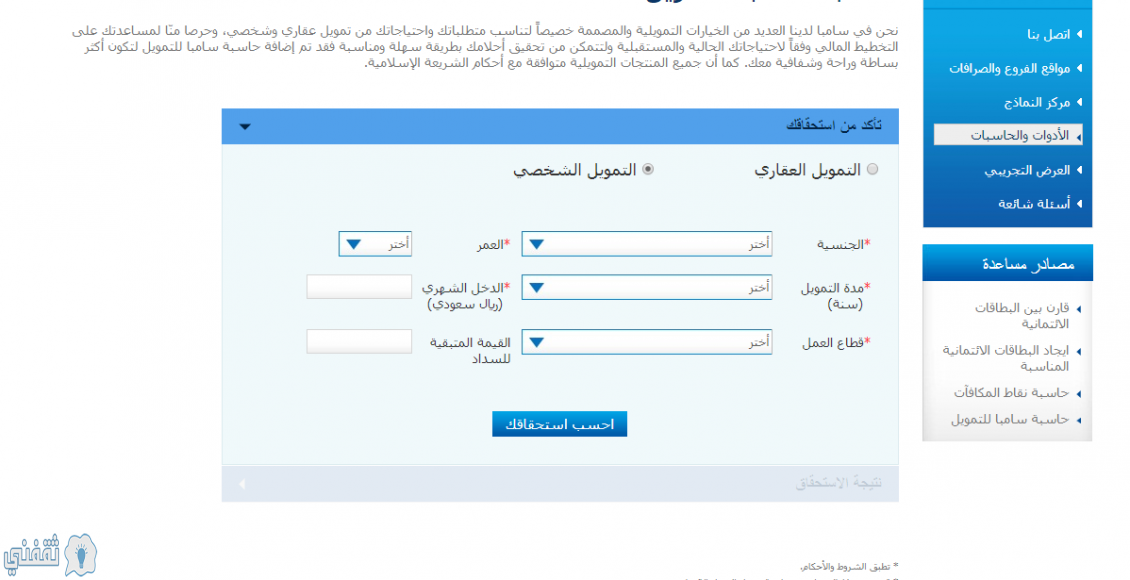Select the highlighted "الأدوات والحاسبات" menu item
1130x580 pixels.
pos(1008,135)
